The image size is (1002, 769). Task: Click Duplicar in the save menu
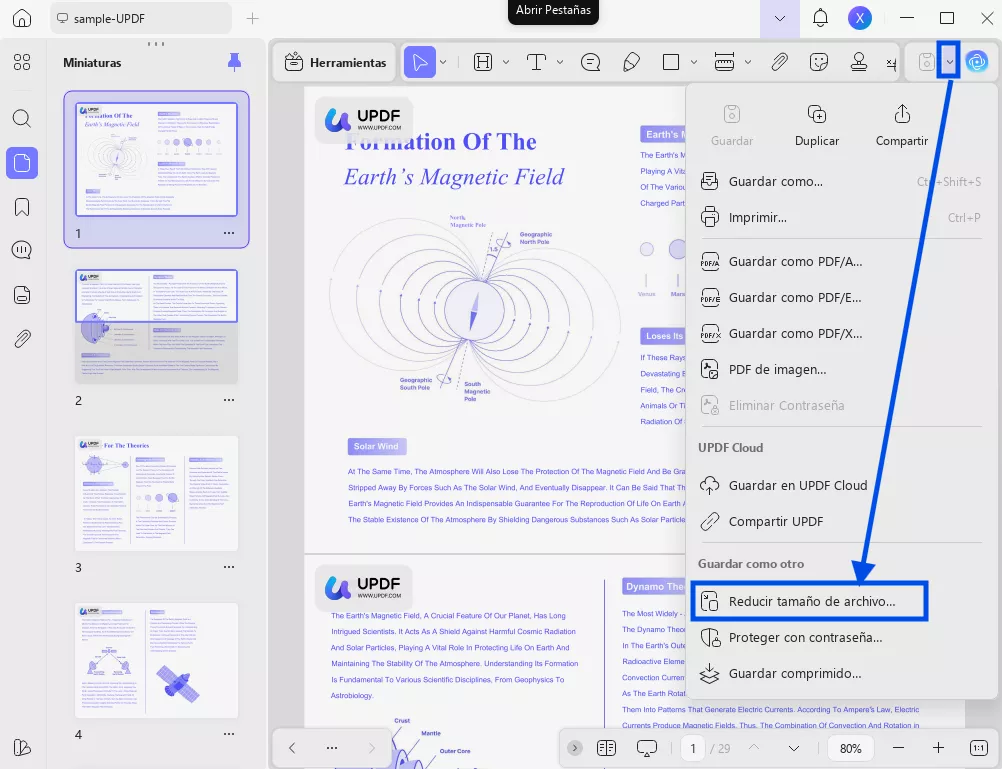[817, 126]
